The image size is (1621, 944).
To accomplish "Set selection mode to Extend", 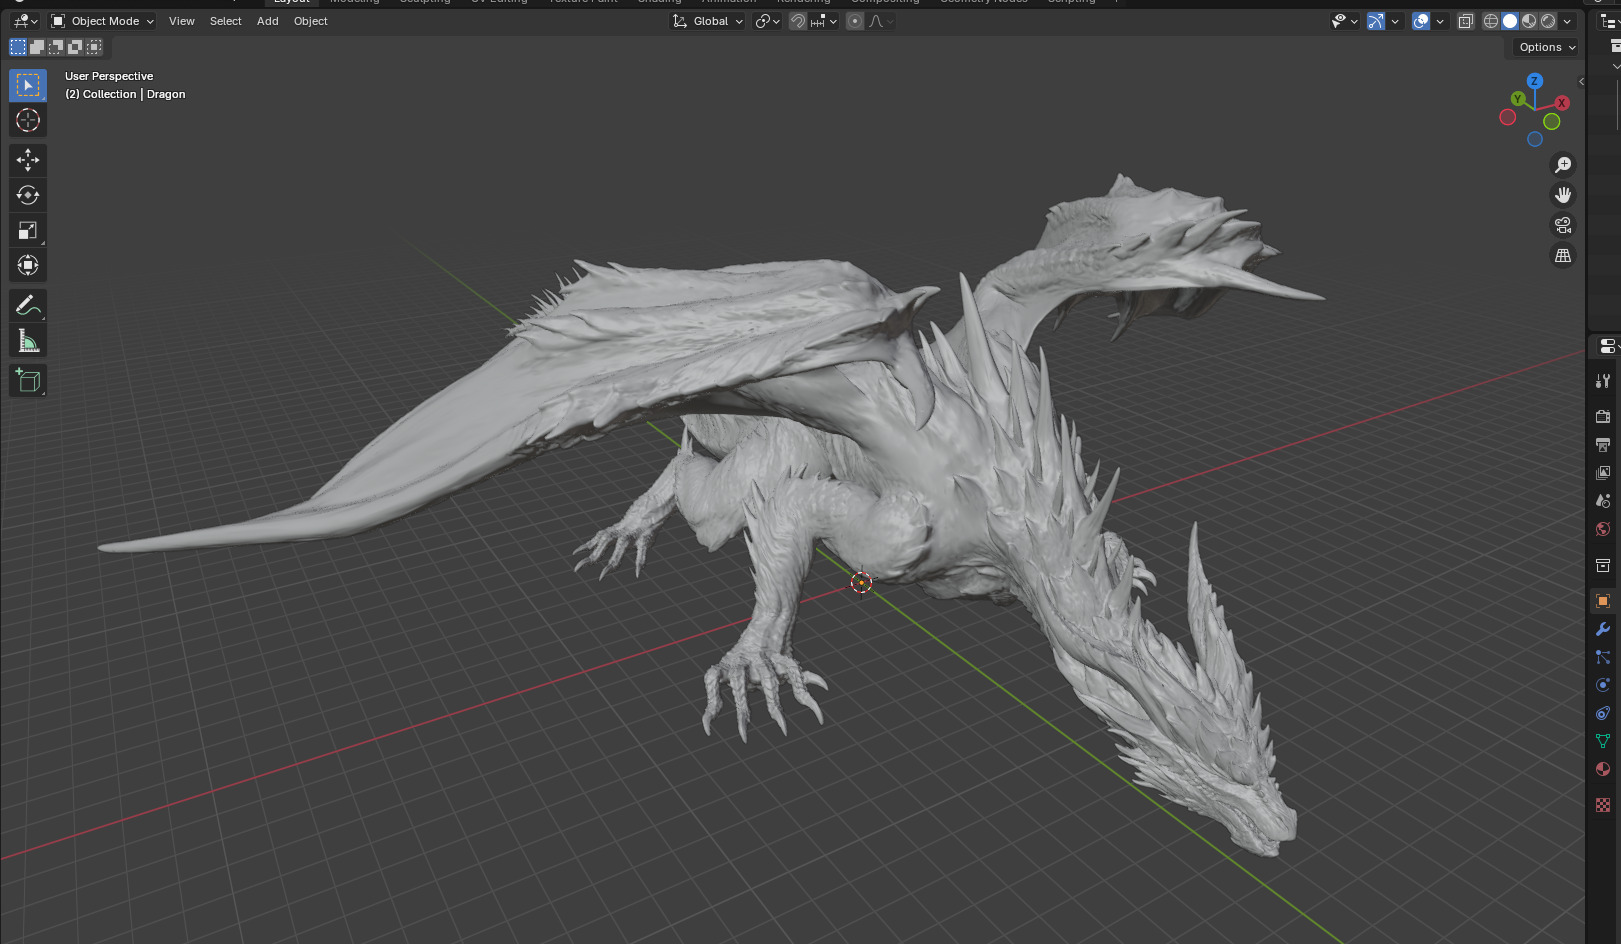I will (x=37, y=47).
